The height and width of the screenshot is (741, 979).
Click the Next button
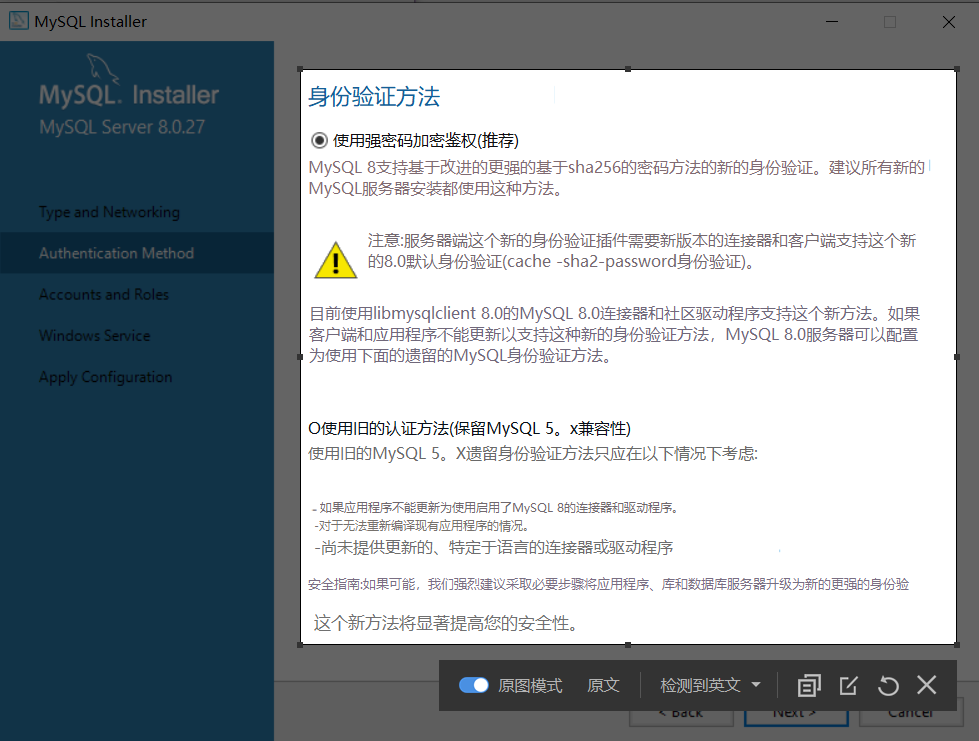[796, 712]
